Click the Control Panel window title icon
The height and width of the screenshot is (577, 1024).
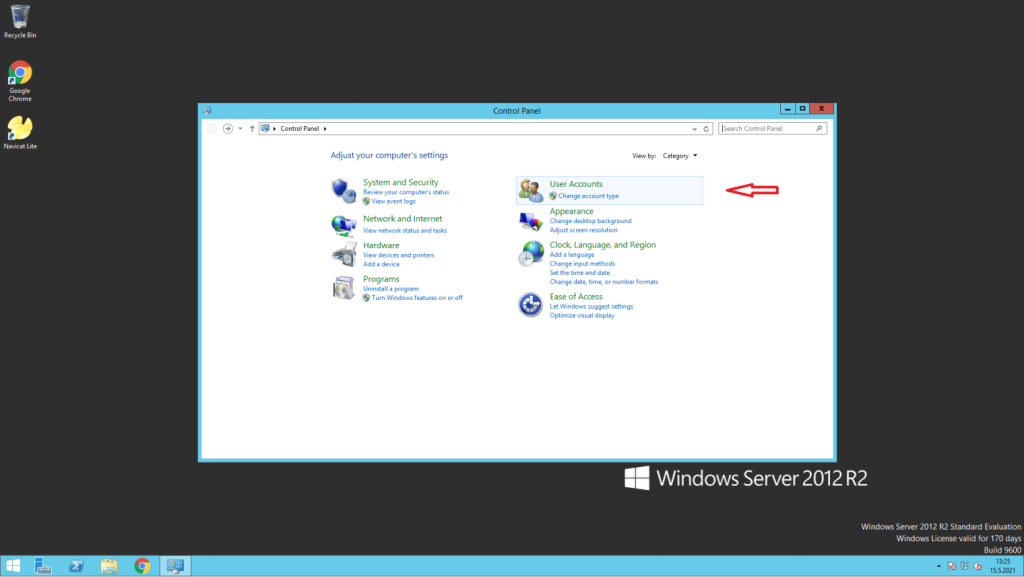[x=207, y=111]
